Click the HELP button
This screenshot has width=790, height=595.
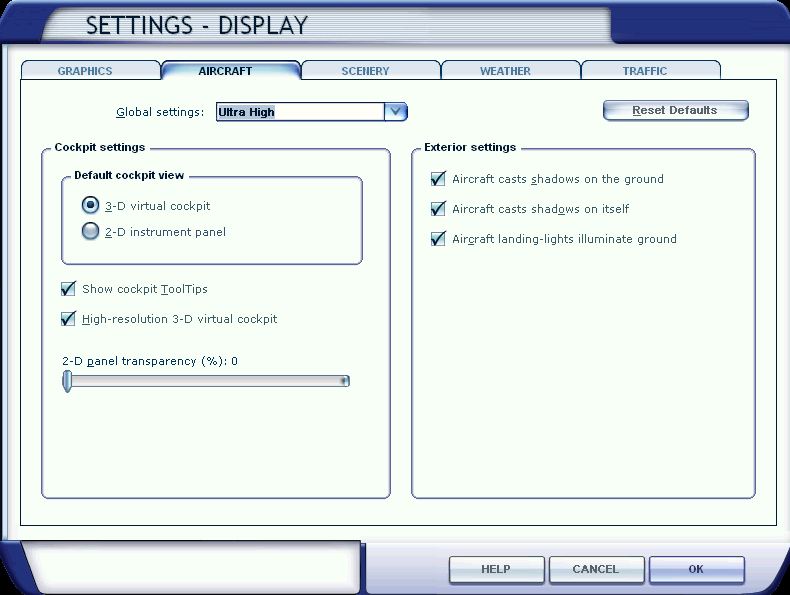(x=496, y=569)
